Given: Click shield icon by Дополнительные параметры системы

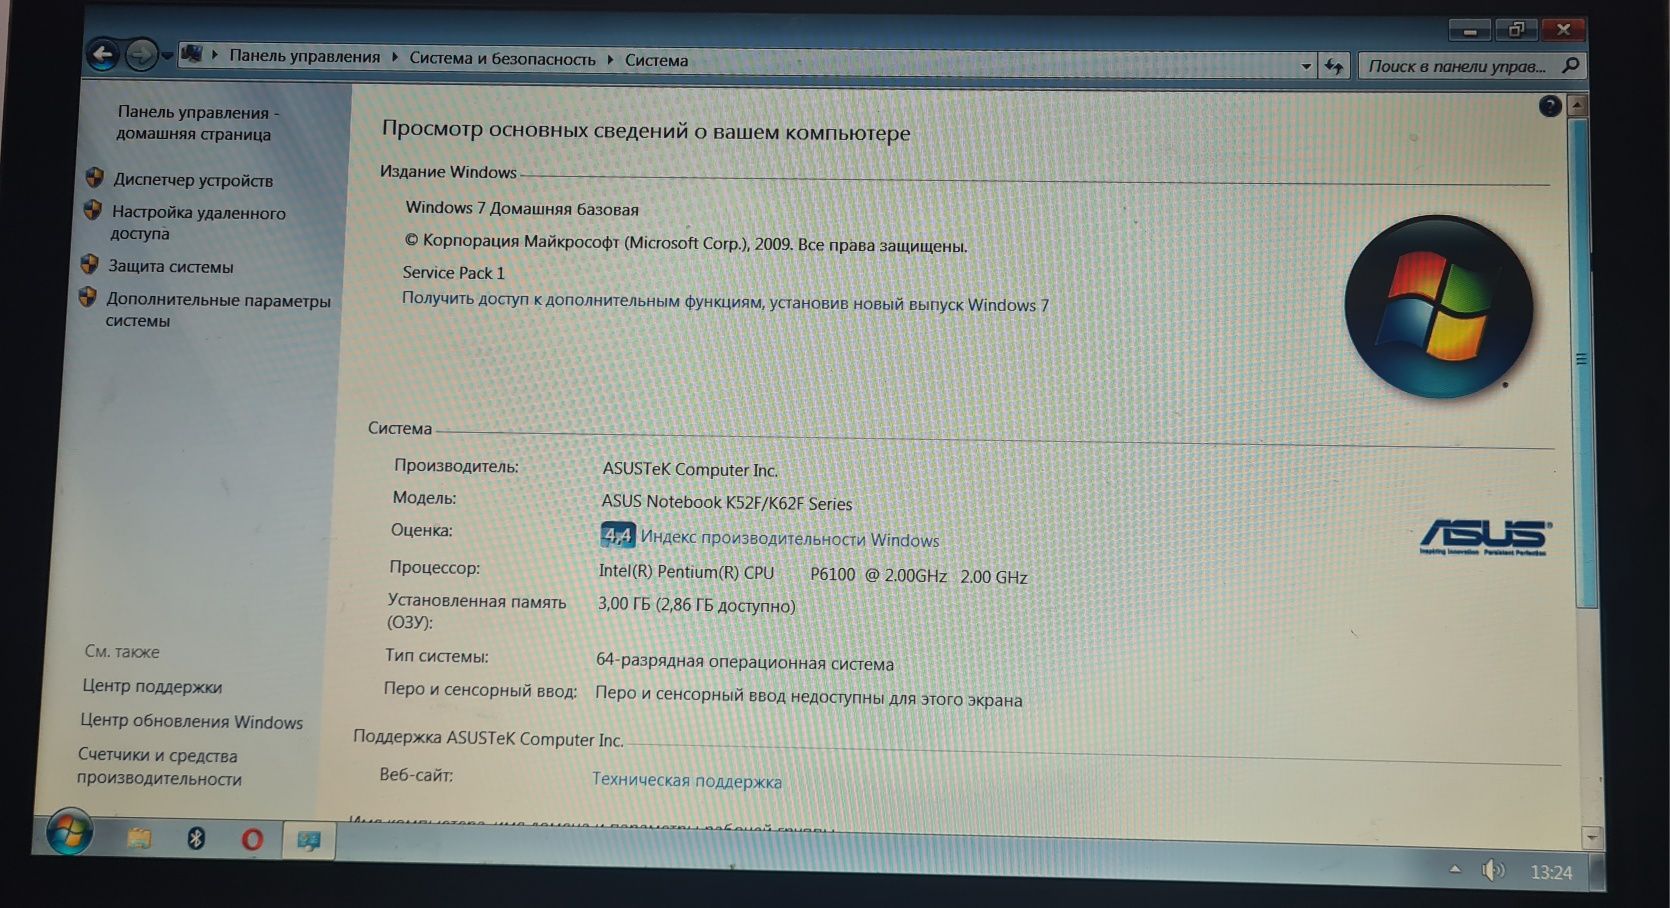Looking at the screenshot, I should (x=87, y=297).
